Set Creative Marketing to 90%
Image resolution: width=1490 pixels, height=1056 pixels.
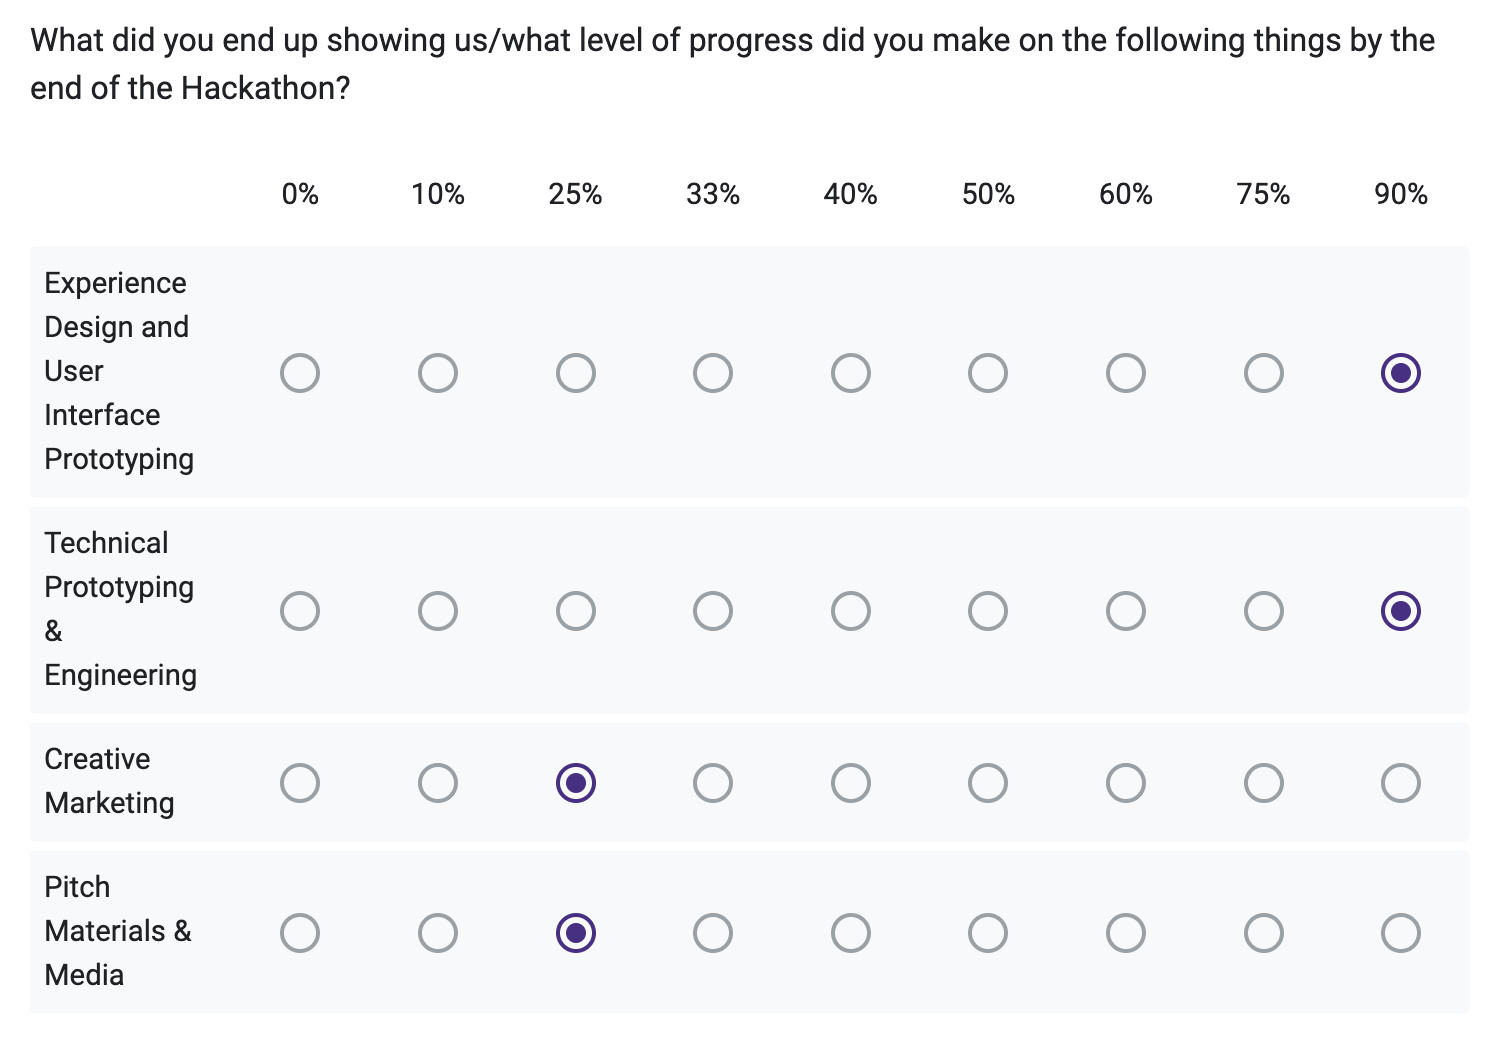click(1401, 783)
